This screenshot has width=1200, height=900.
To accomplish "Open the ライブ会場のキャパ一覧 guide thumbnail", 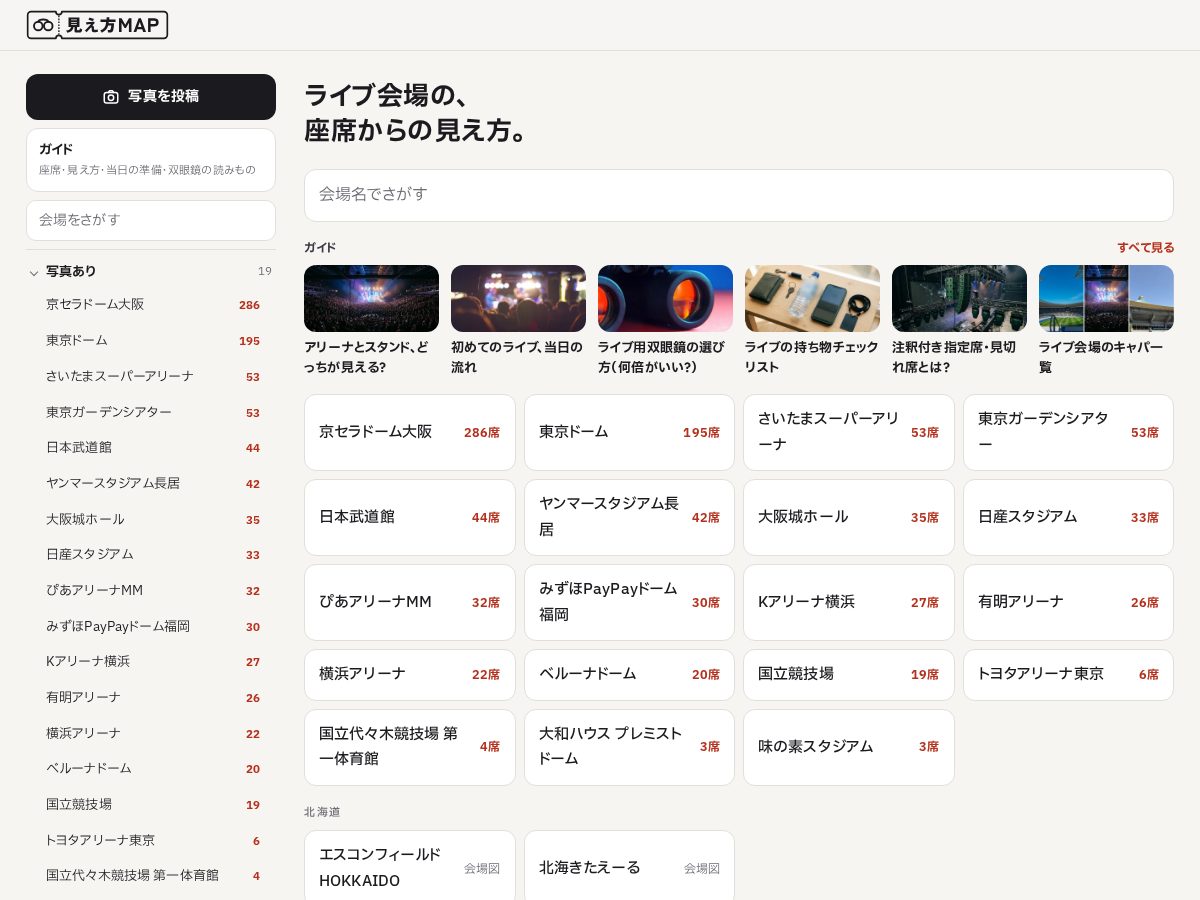I will coord(1106,298).
